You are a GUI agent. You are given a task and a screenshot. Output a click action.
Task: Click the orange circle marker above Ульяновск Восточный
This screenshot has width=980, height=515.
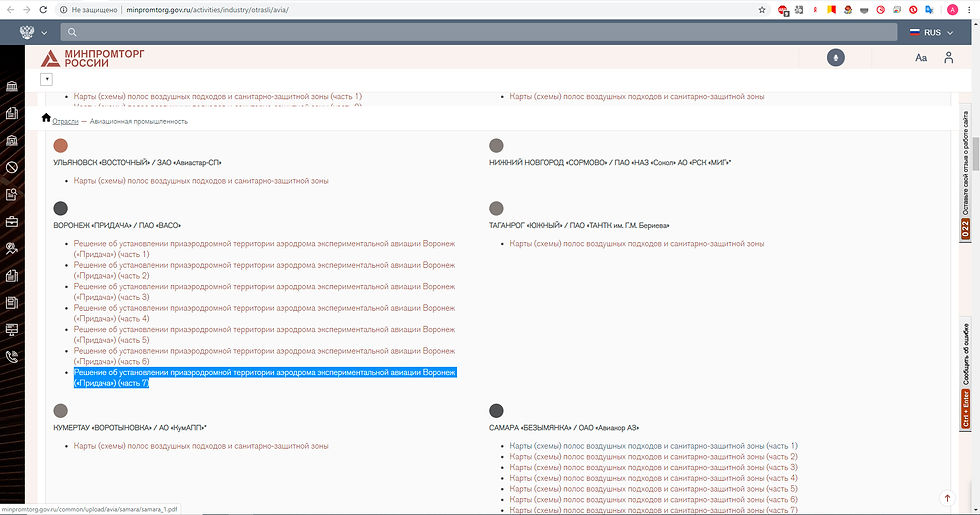[61, 146]
